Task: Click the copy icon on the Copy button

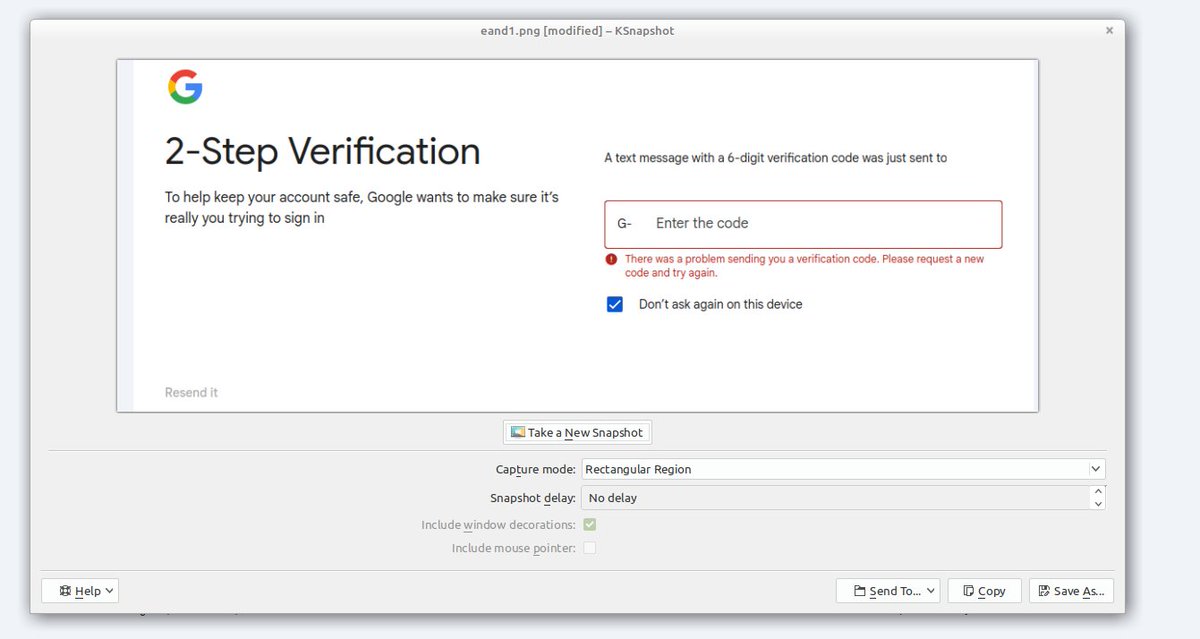Action: pos(968,591)
